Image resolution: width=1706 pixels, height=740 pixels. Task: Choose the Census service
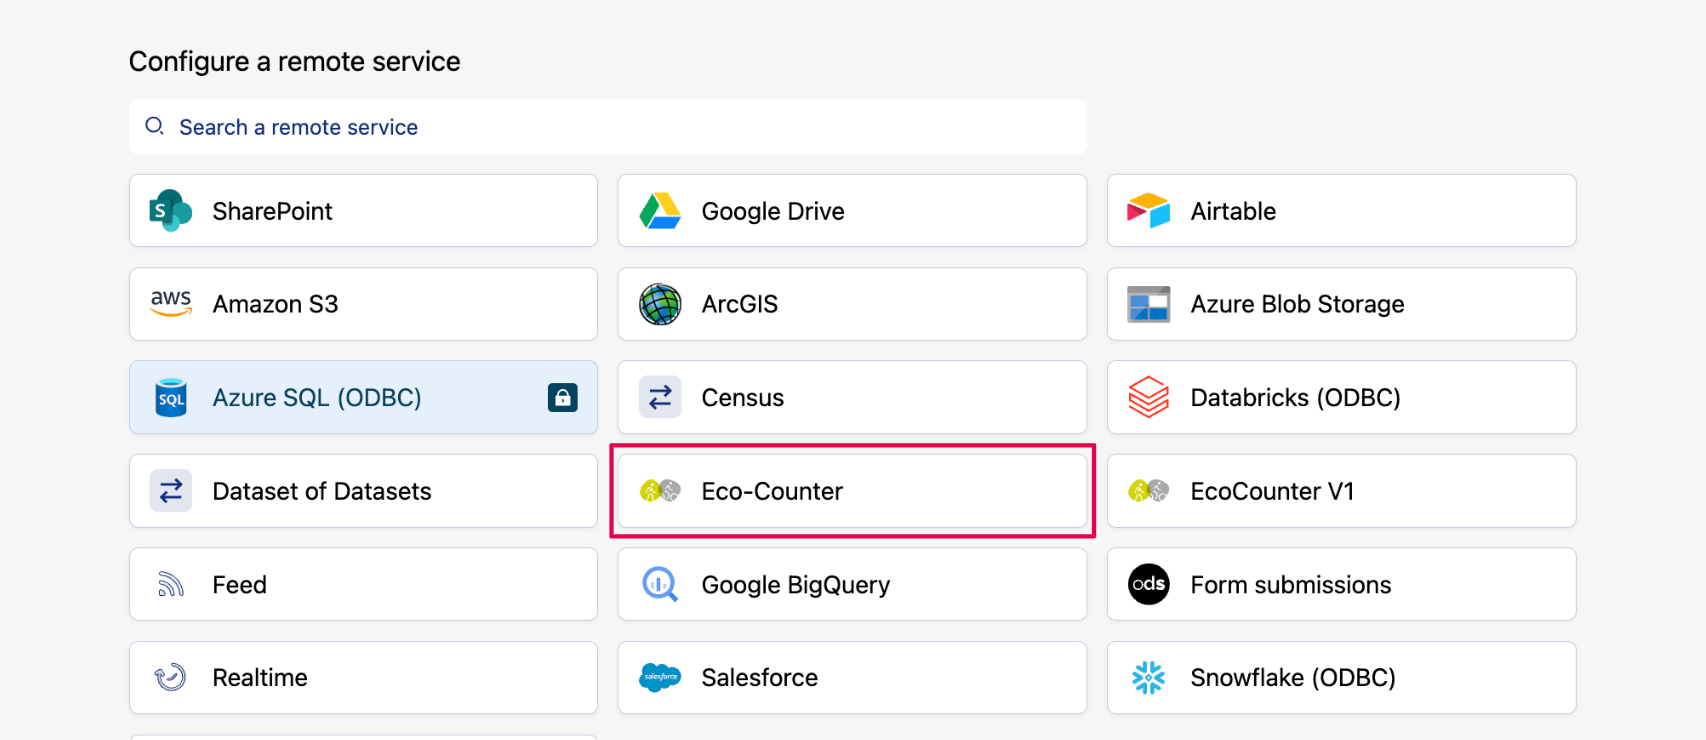pyautogui.click(x=852, y=397)
